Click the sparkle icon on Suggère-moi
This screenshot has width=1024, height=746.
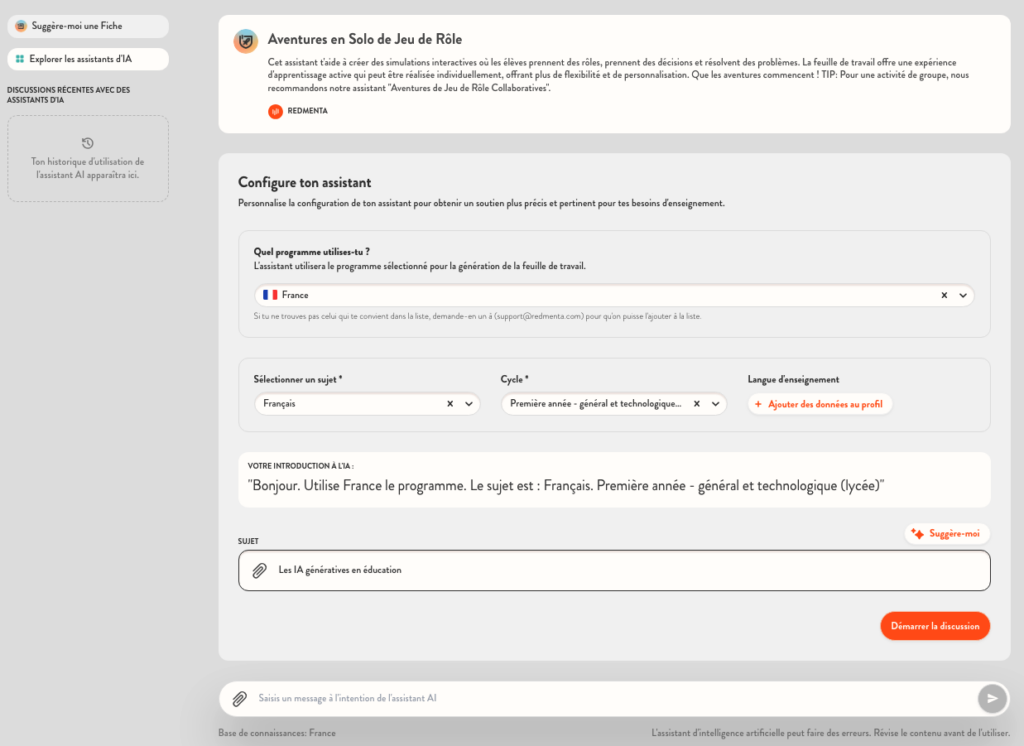point(917,534)
